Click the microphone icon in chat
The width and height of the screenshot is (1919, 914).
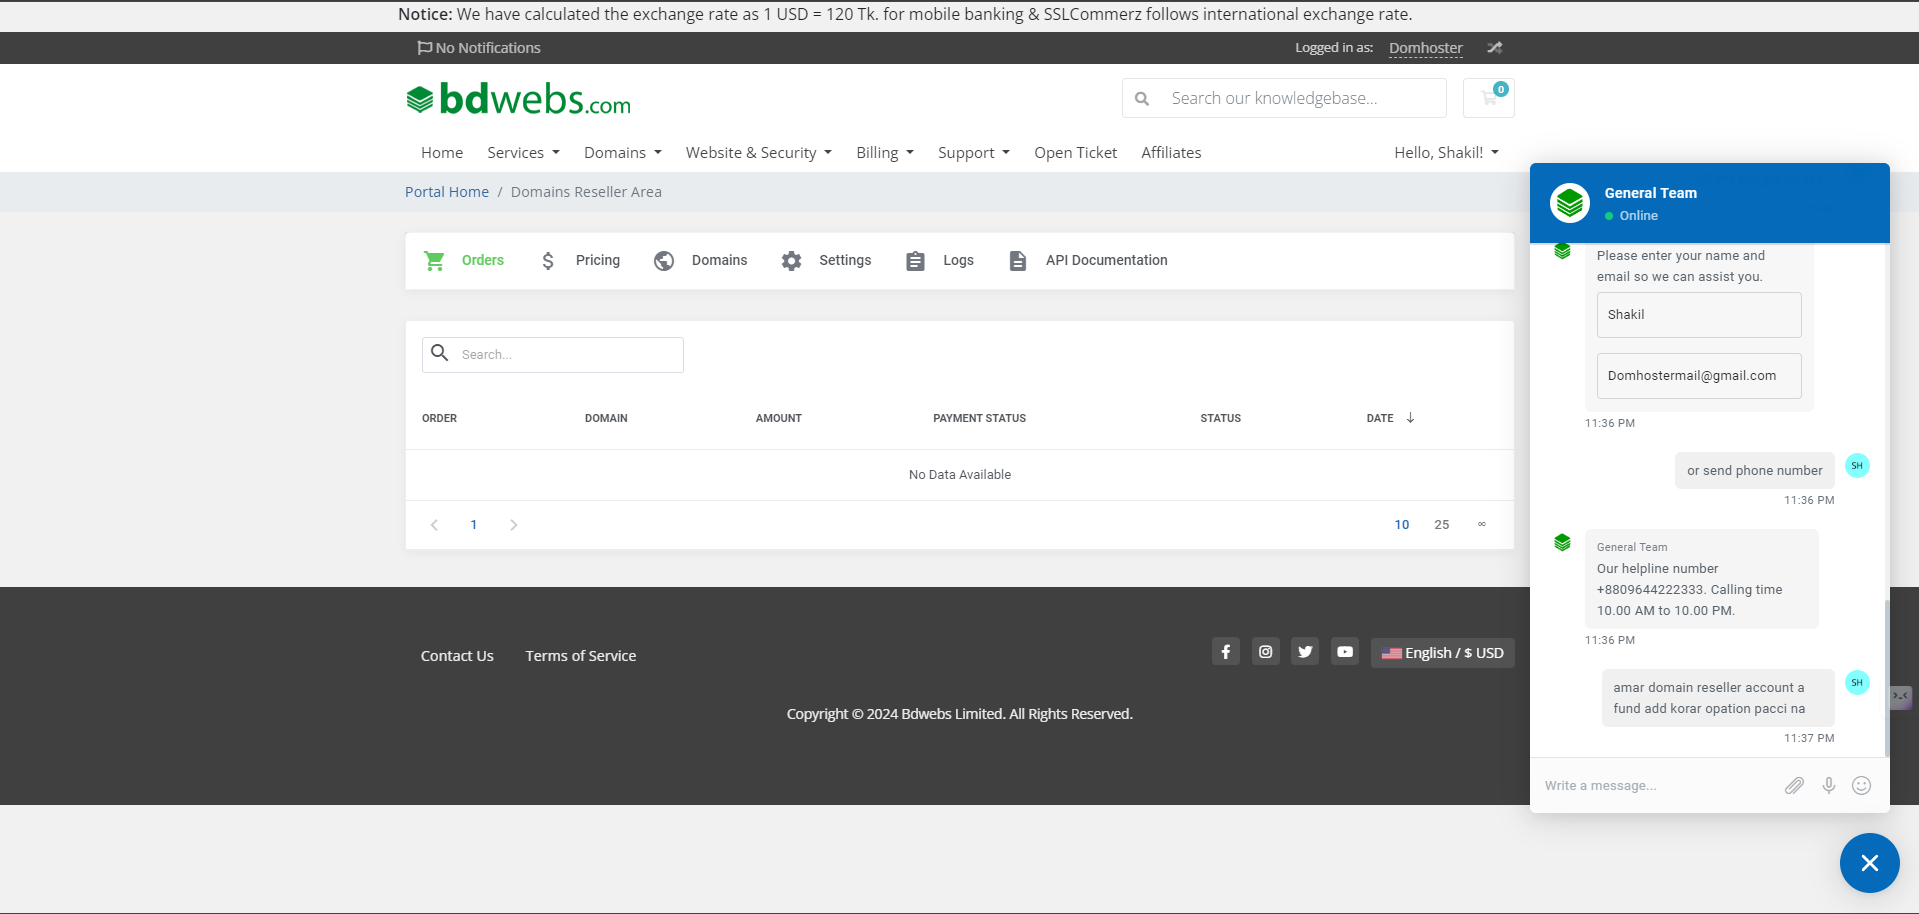1828,786
